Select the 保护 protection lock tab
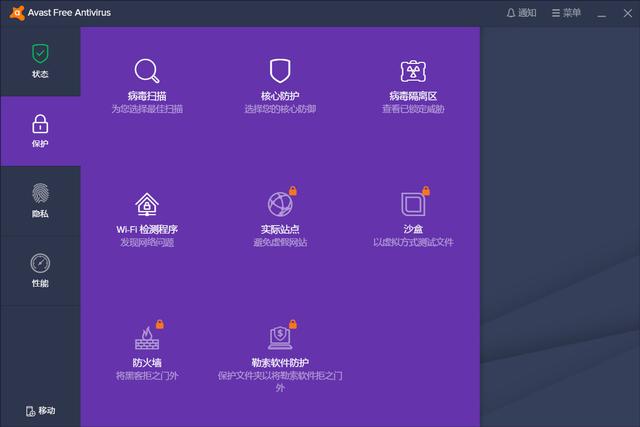The height and width of the screenshot is (427, 640). [40, 131]
